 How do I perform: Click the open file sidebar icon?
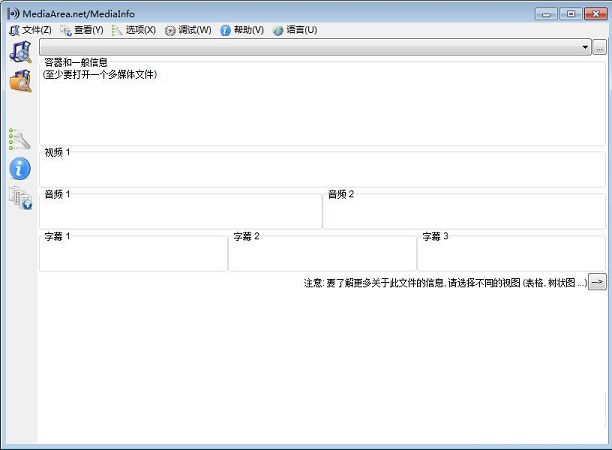coord(20,52)
